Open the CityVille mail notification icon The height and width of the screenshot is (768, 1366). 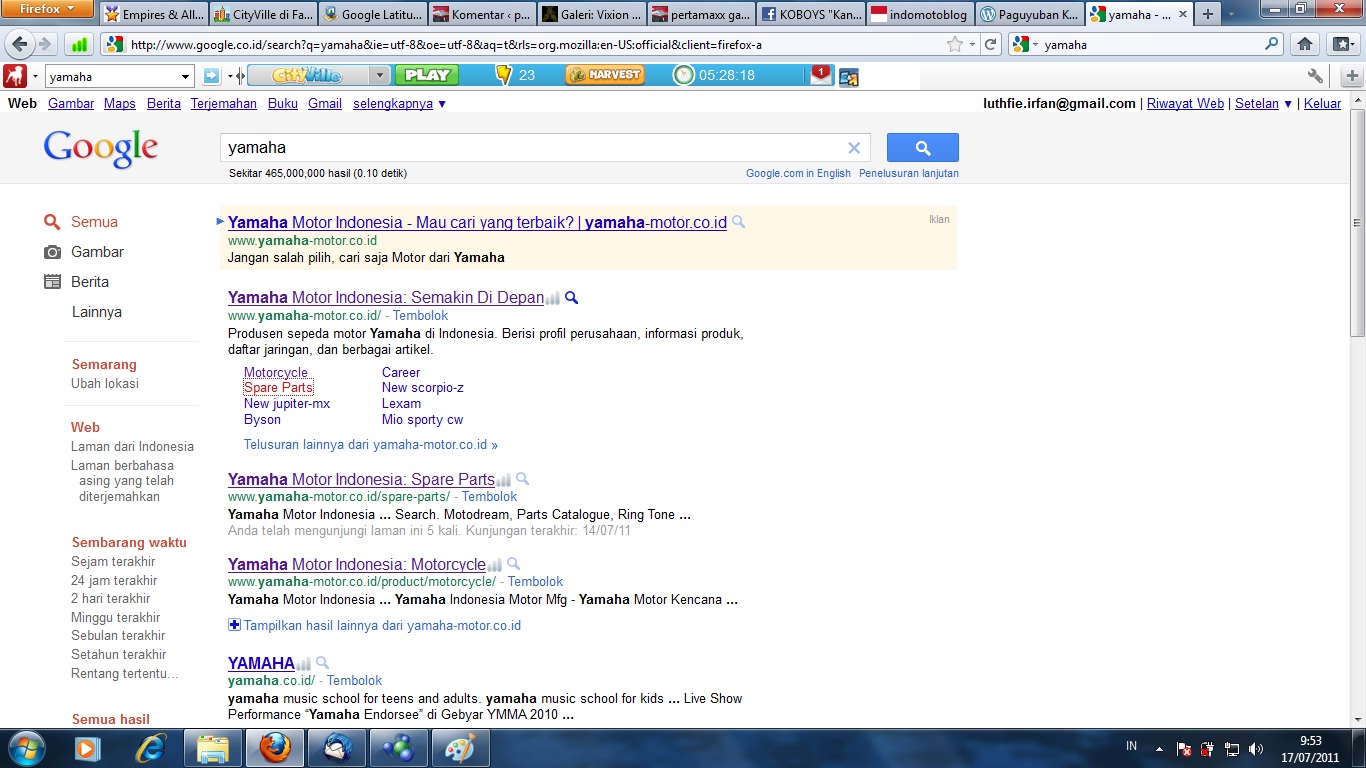point(820,75)
